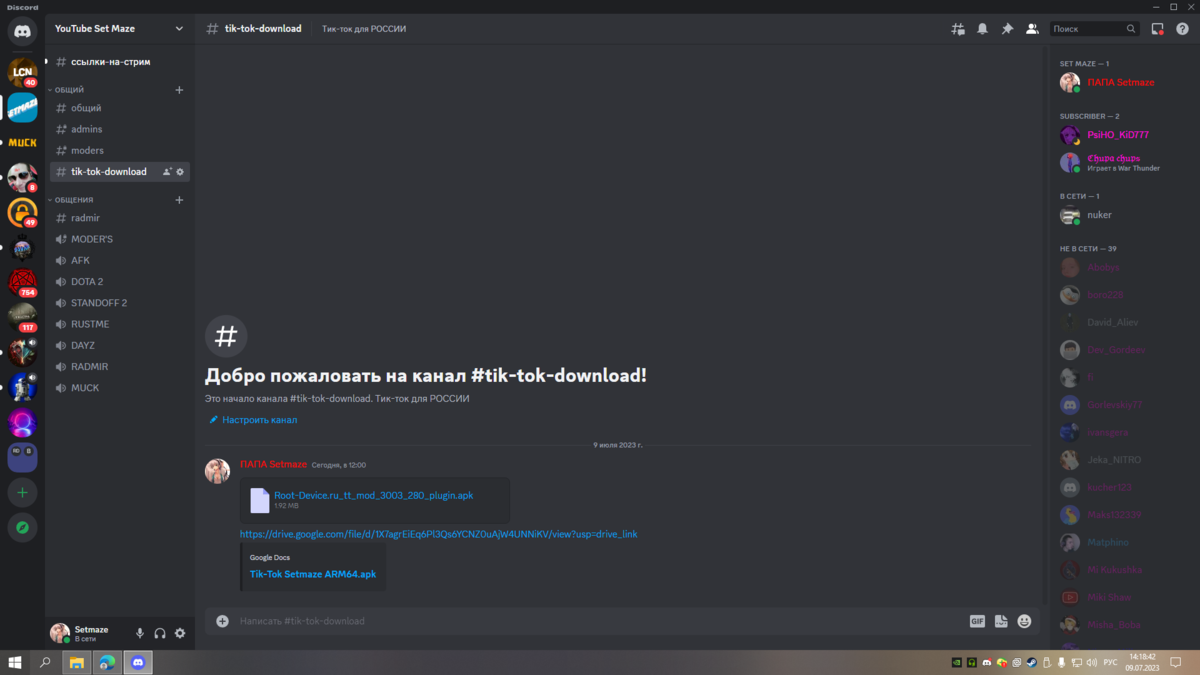Screen dimensions: 1200x675
Task: Open the sticker picker icon
Action: [1001, 621]
